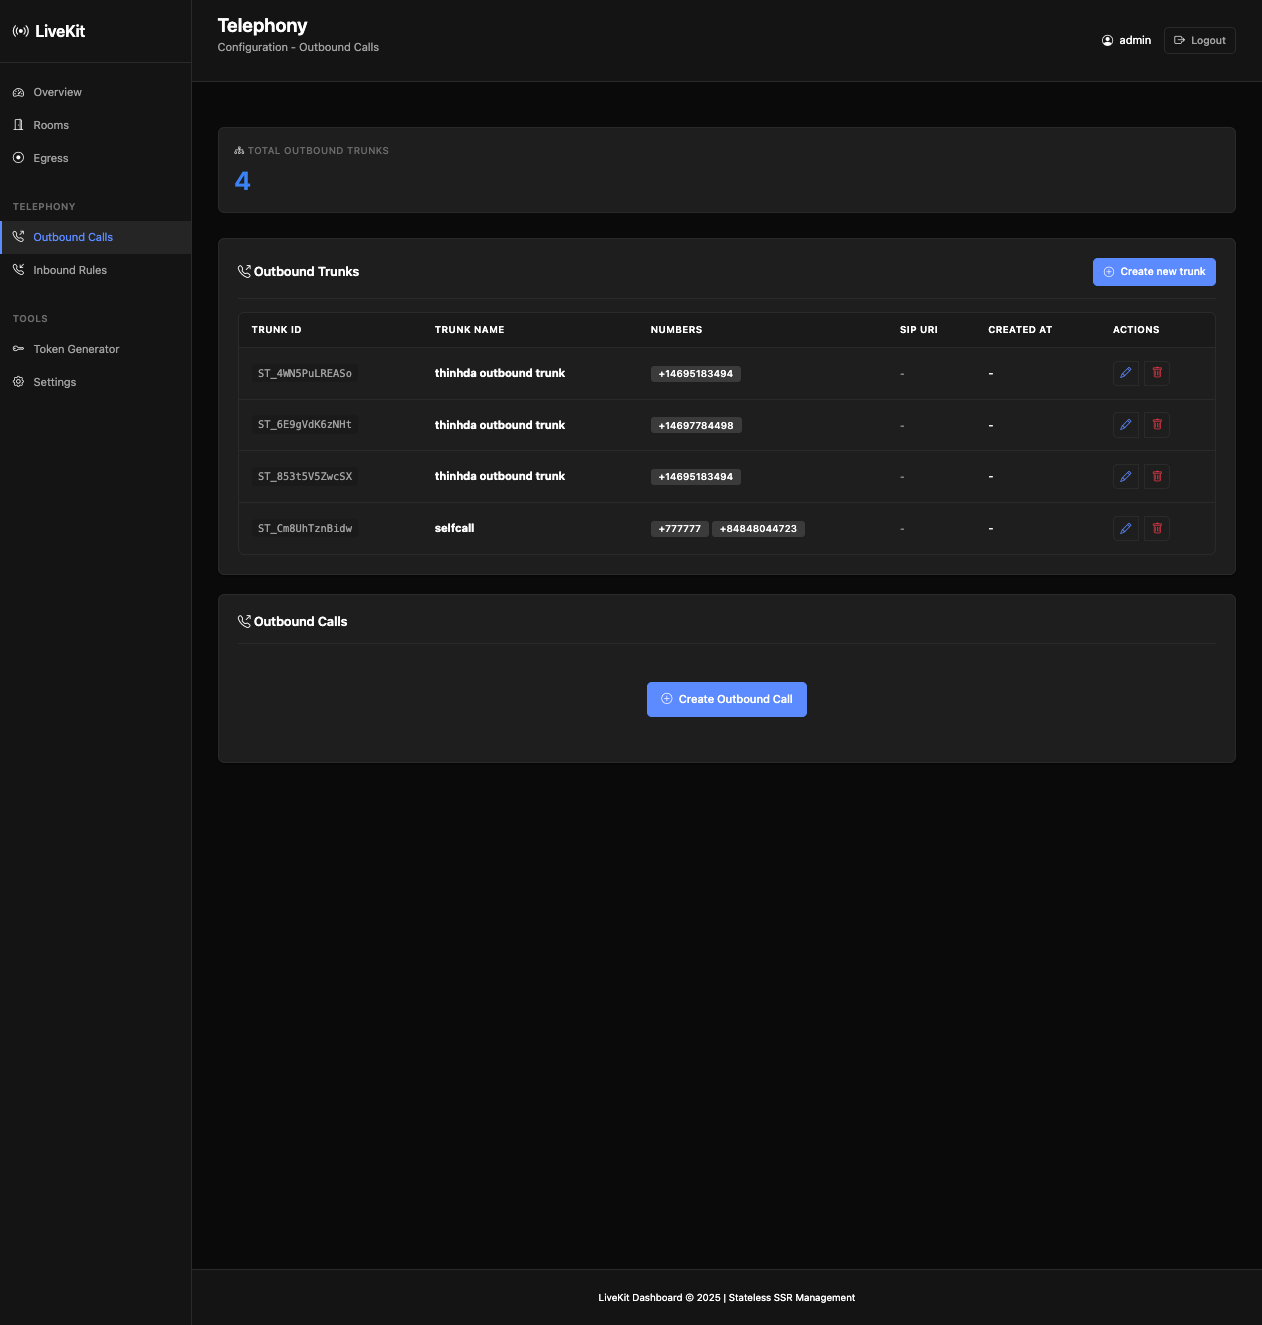Open the Egress section
1262x1325 pixels.
click(51, 158)
